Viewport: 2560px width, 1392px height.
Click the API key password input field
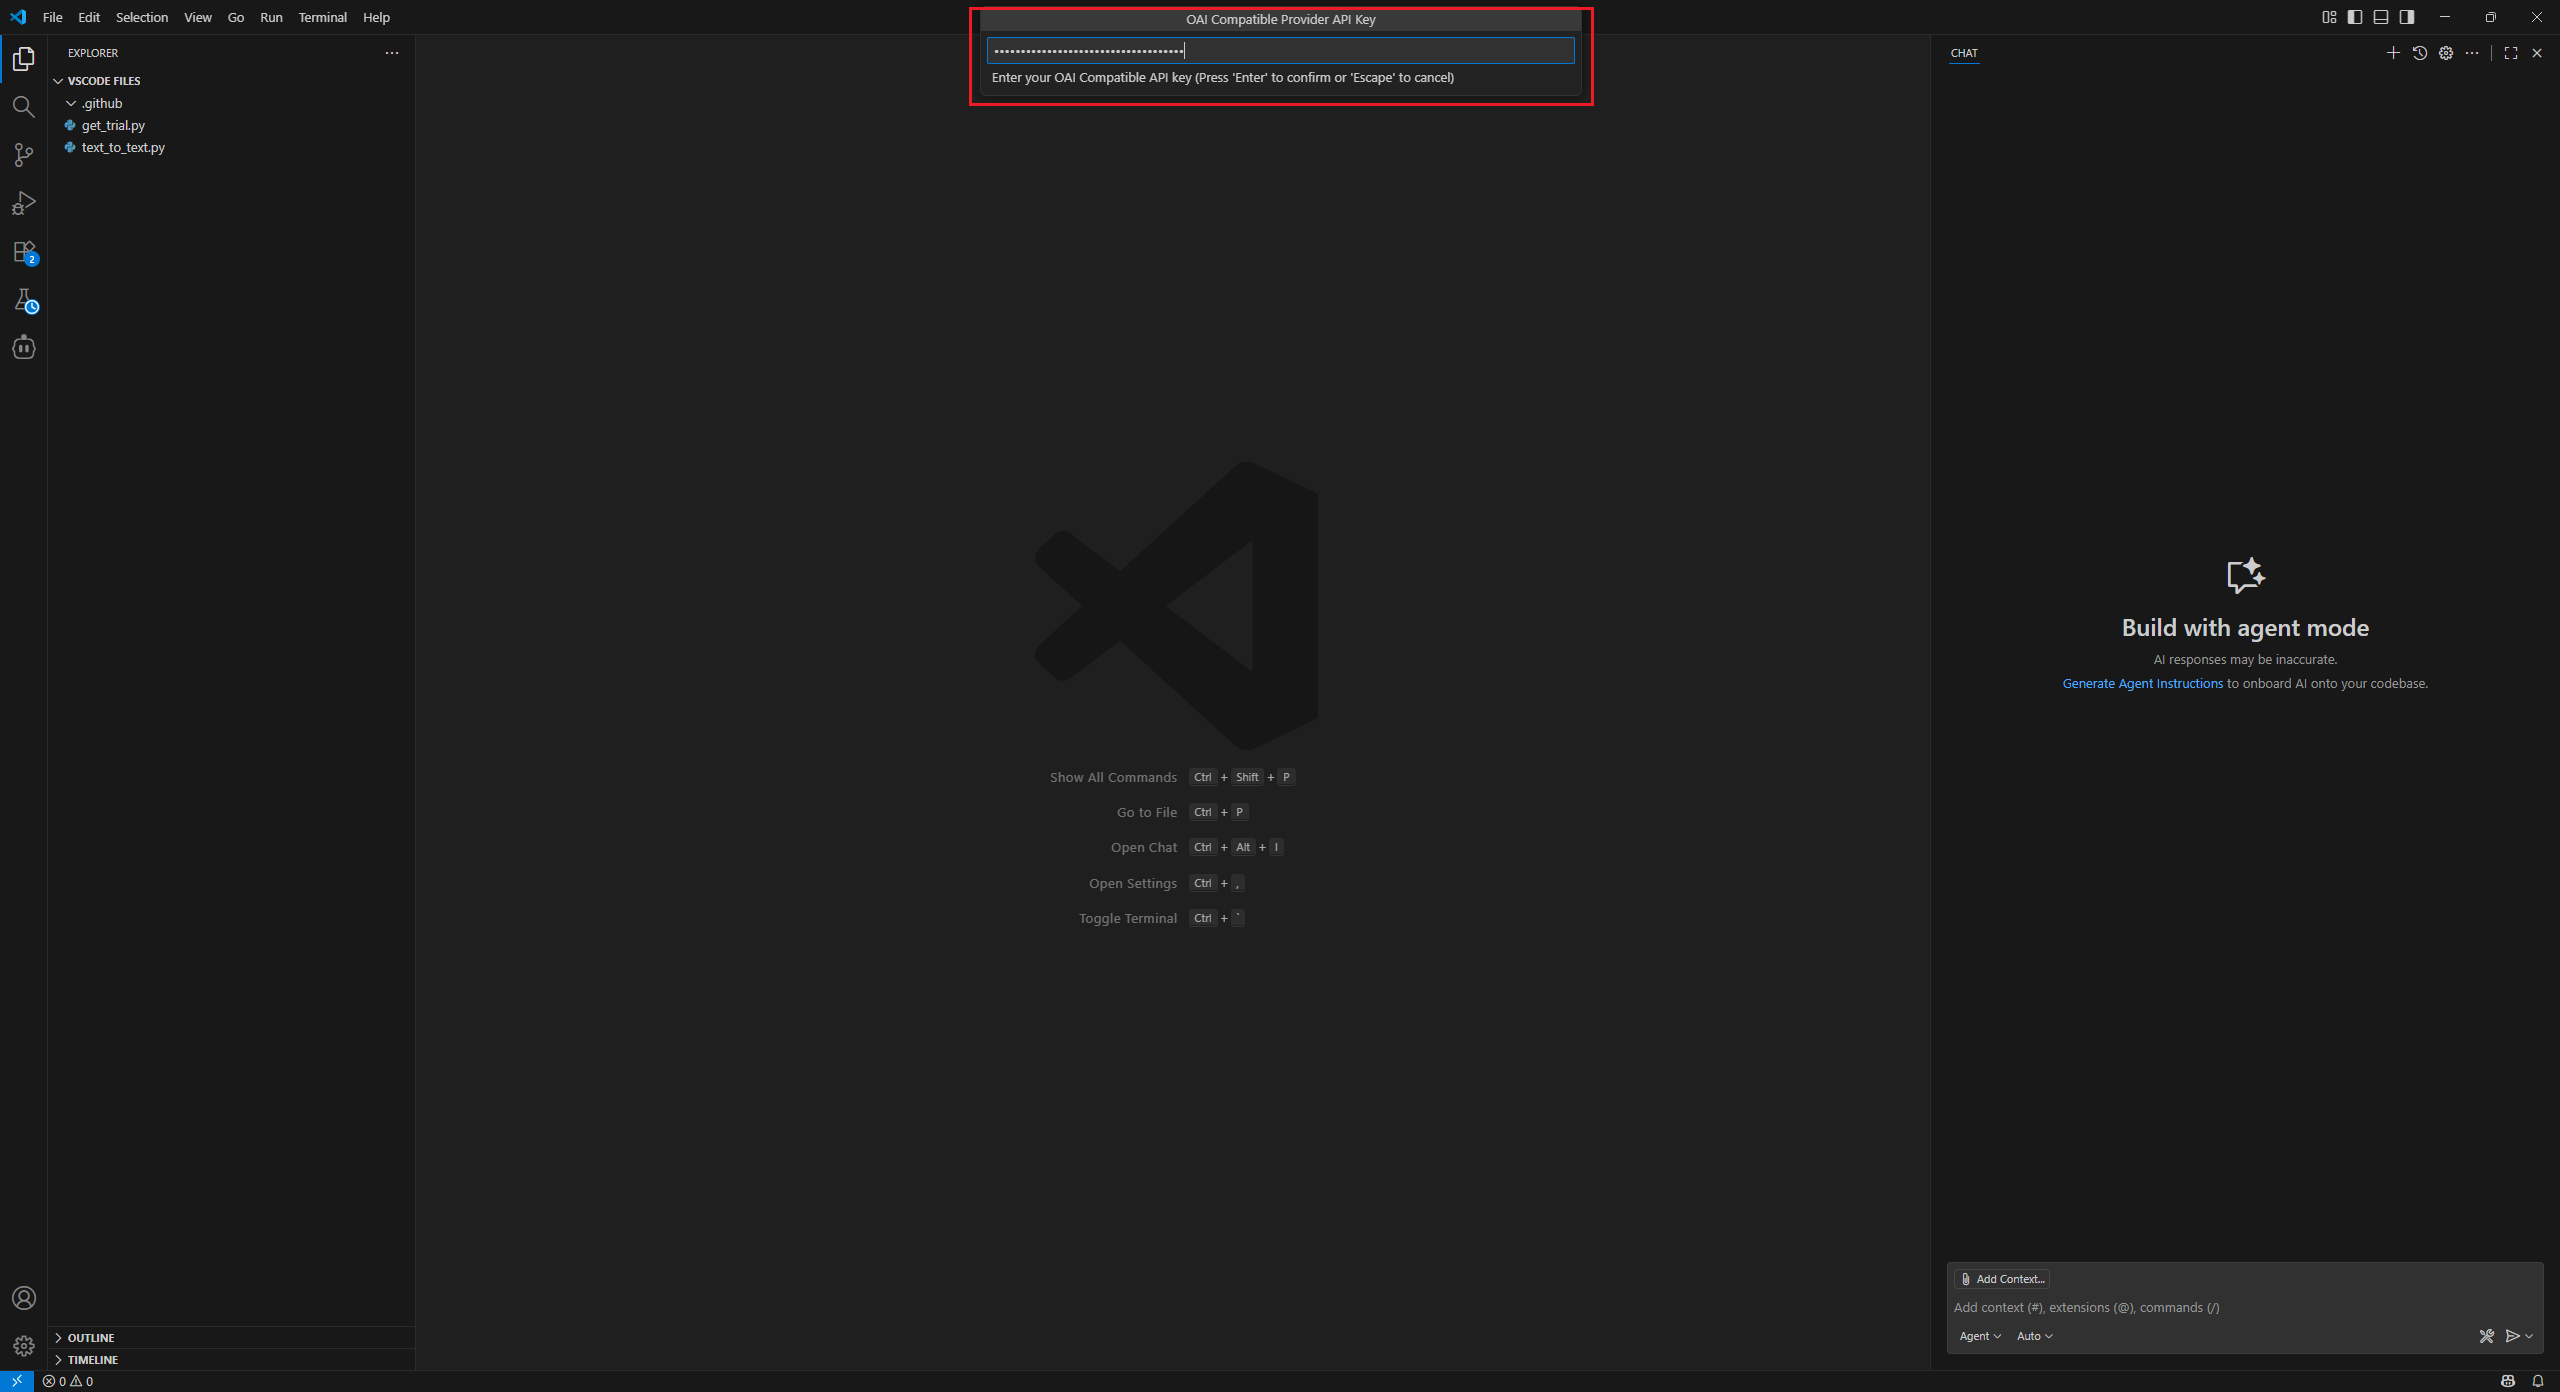tap(1280, 51)
